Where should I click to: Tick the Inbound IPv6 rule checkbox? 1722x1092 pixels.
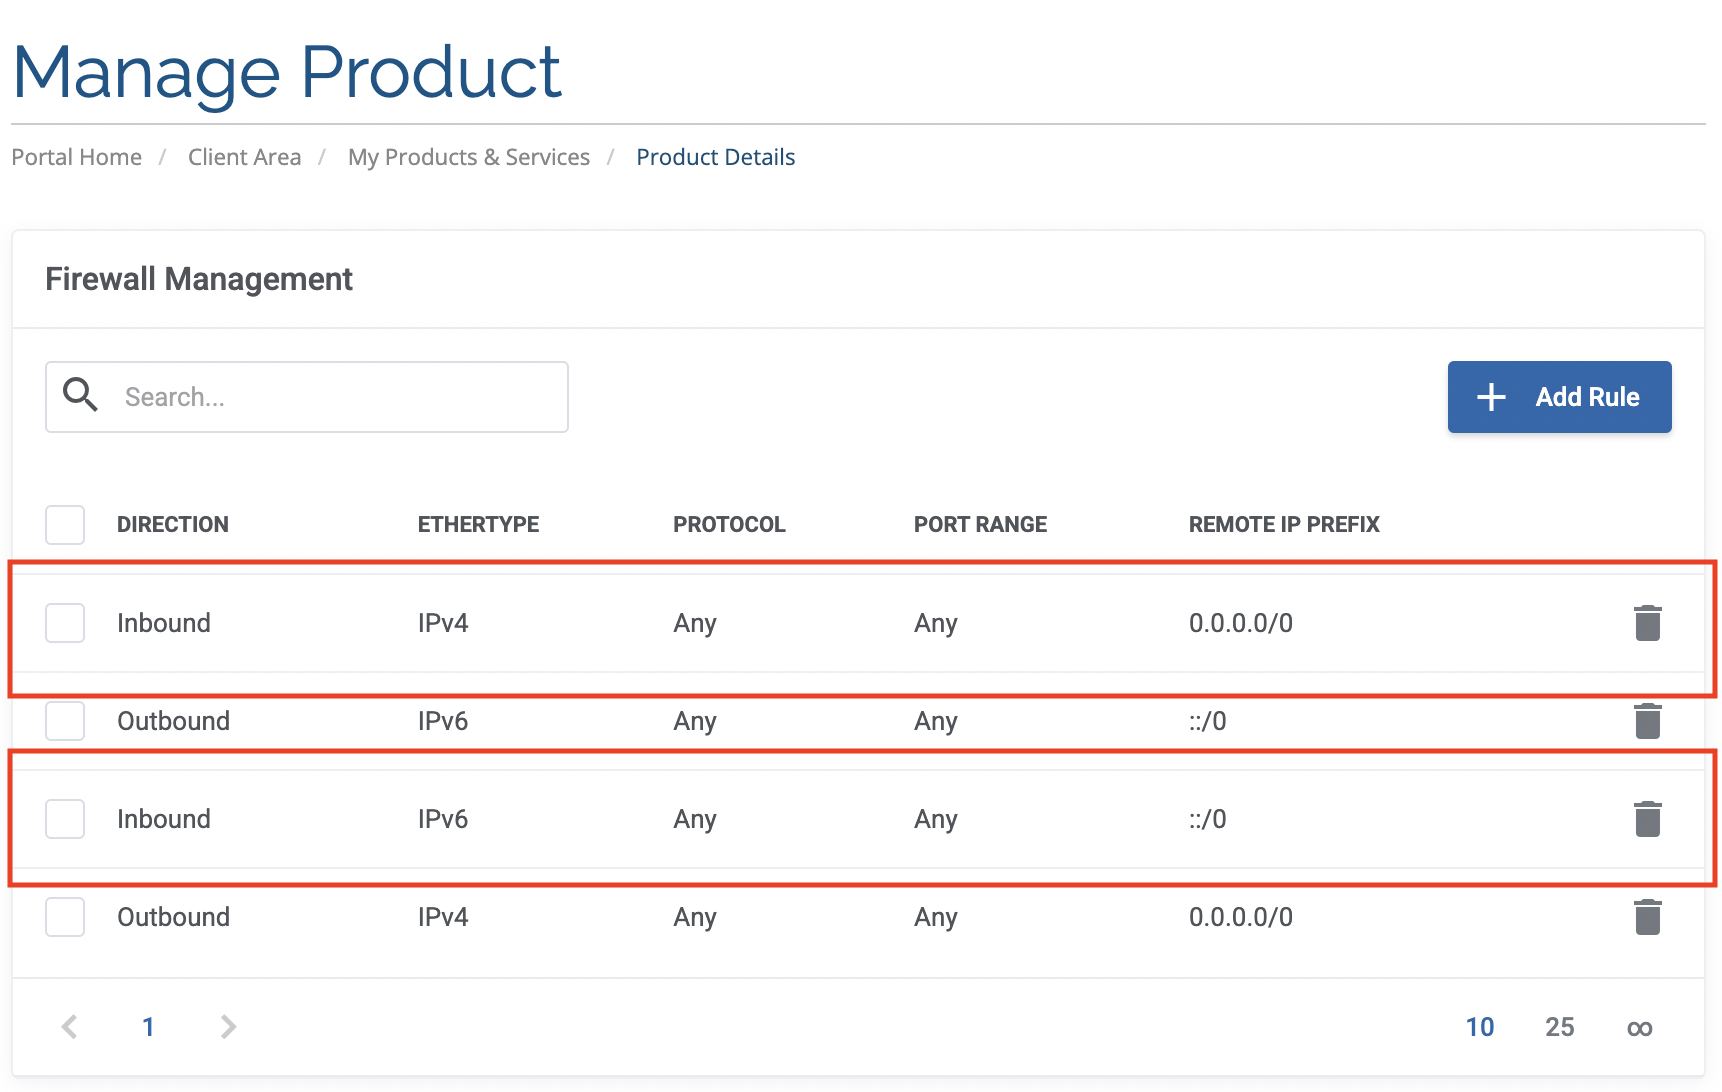coord(65,819)
